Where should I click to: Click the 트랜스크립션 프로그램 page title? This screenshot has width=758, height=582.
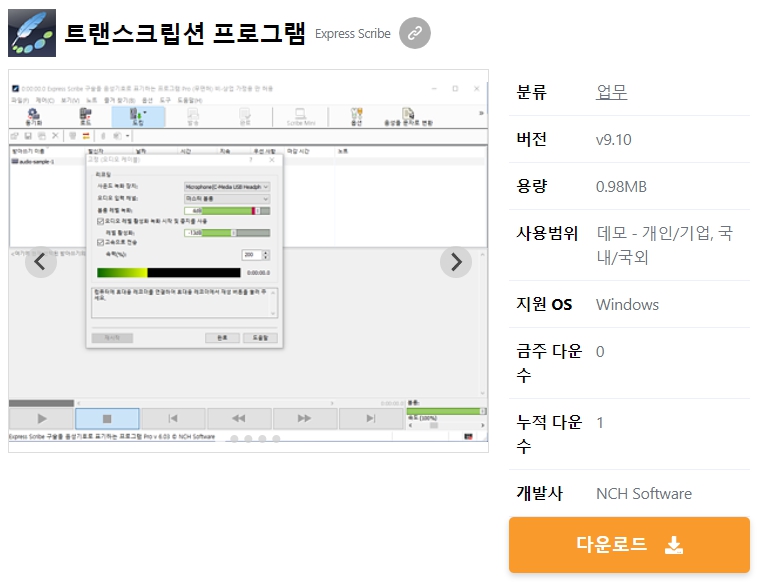(185, 33)
